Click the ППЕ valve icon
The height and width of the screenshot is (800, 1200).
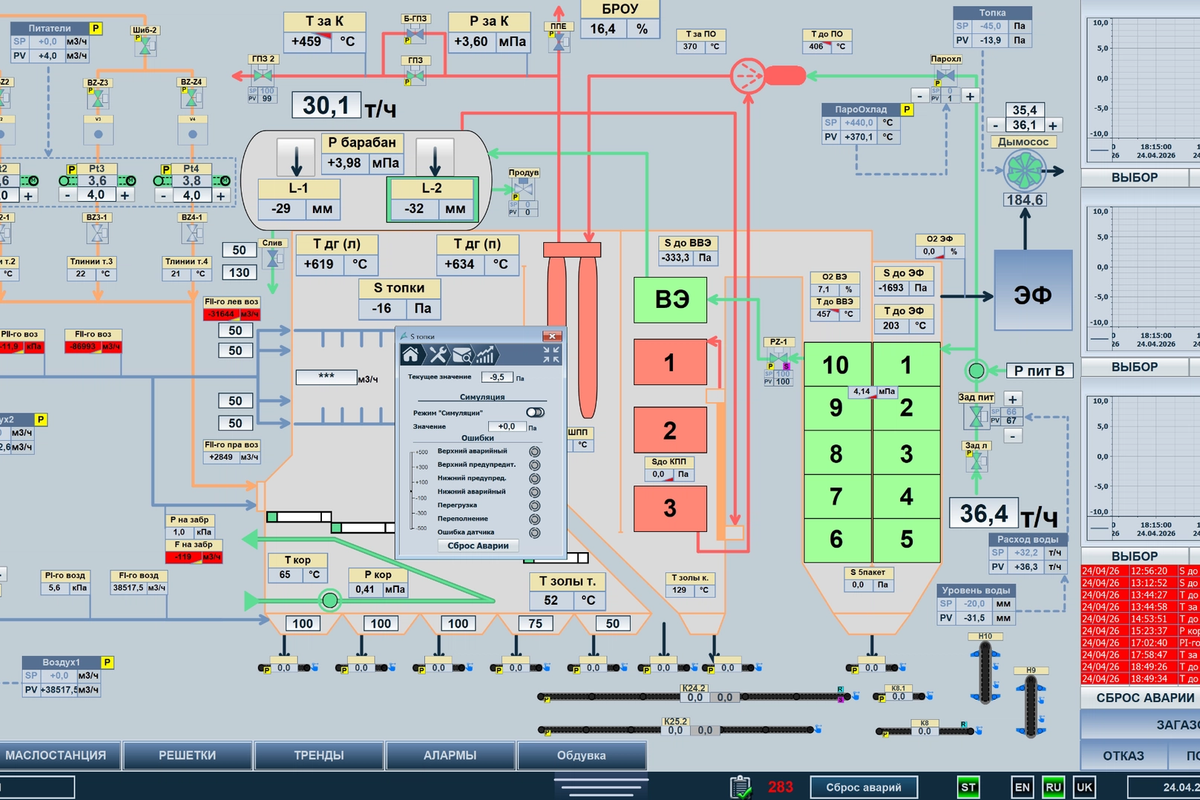(558, 42)
